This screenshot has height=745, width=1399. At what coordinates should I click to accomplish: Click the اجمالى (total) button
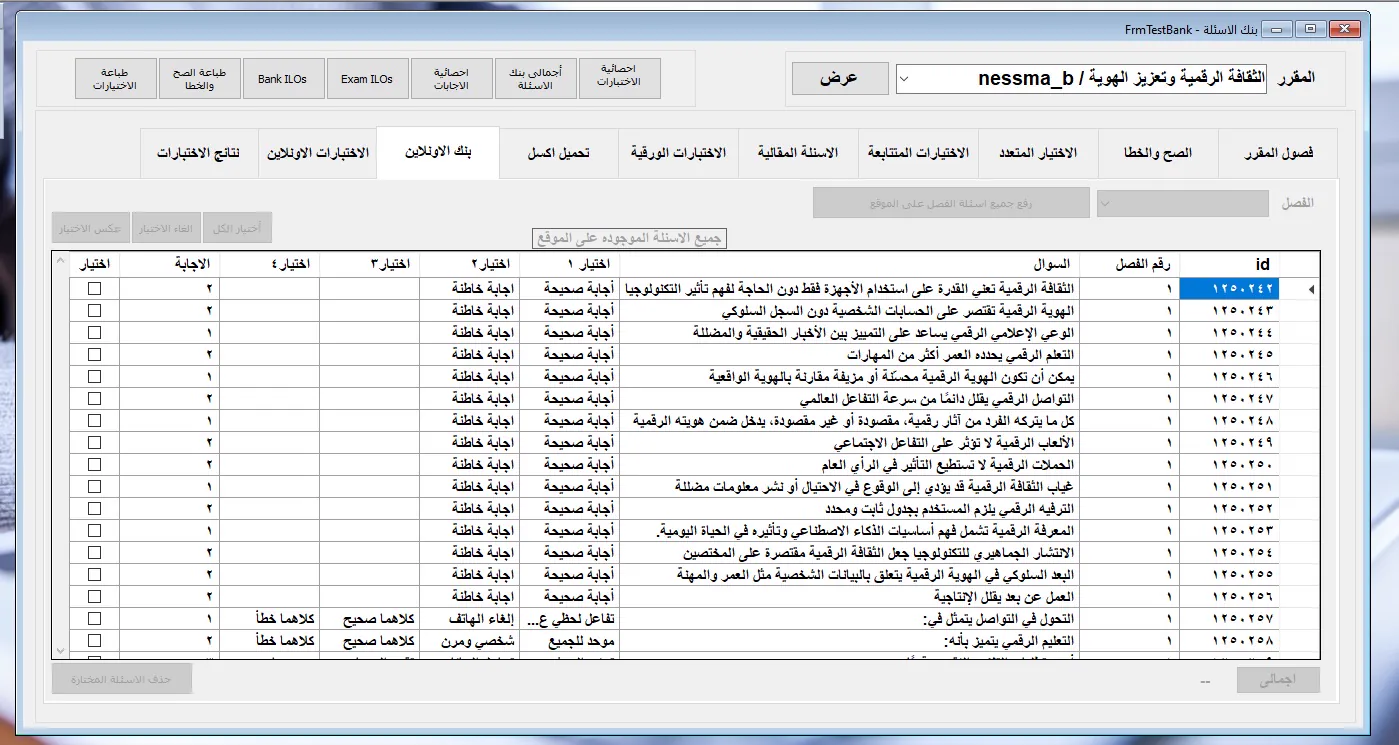1278,680
